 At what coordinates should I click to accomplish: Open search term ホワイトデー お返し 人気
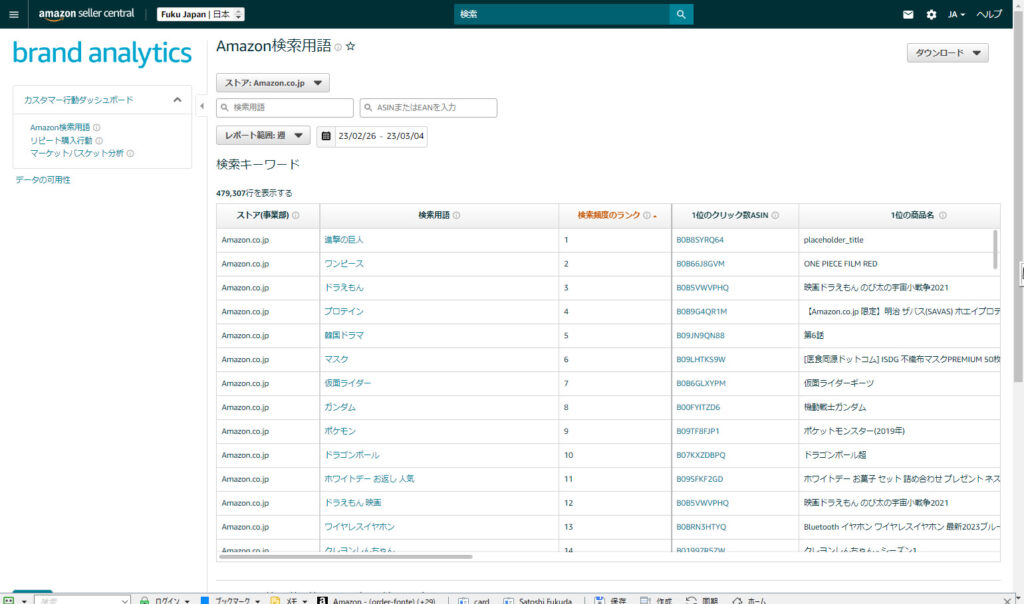pyautogui.click(x=369, y=479)
